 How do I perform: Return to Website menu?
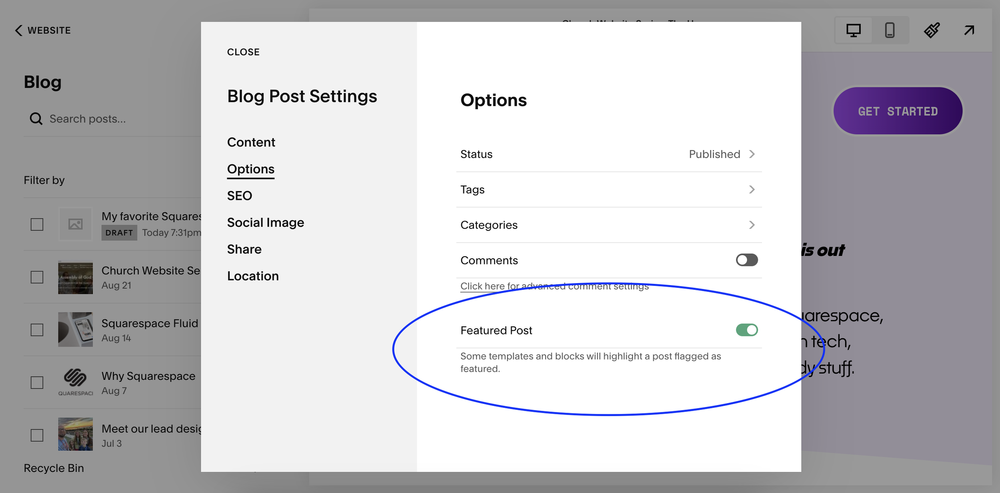(43, 31)
